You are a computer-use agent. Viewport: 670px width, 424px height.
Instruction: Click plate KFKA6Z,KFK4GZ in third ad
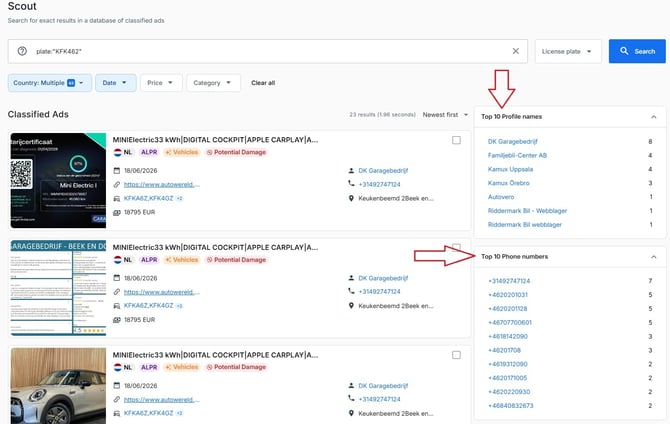pyautogui.click(x=148, y=413)
